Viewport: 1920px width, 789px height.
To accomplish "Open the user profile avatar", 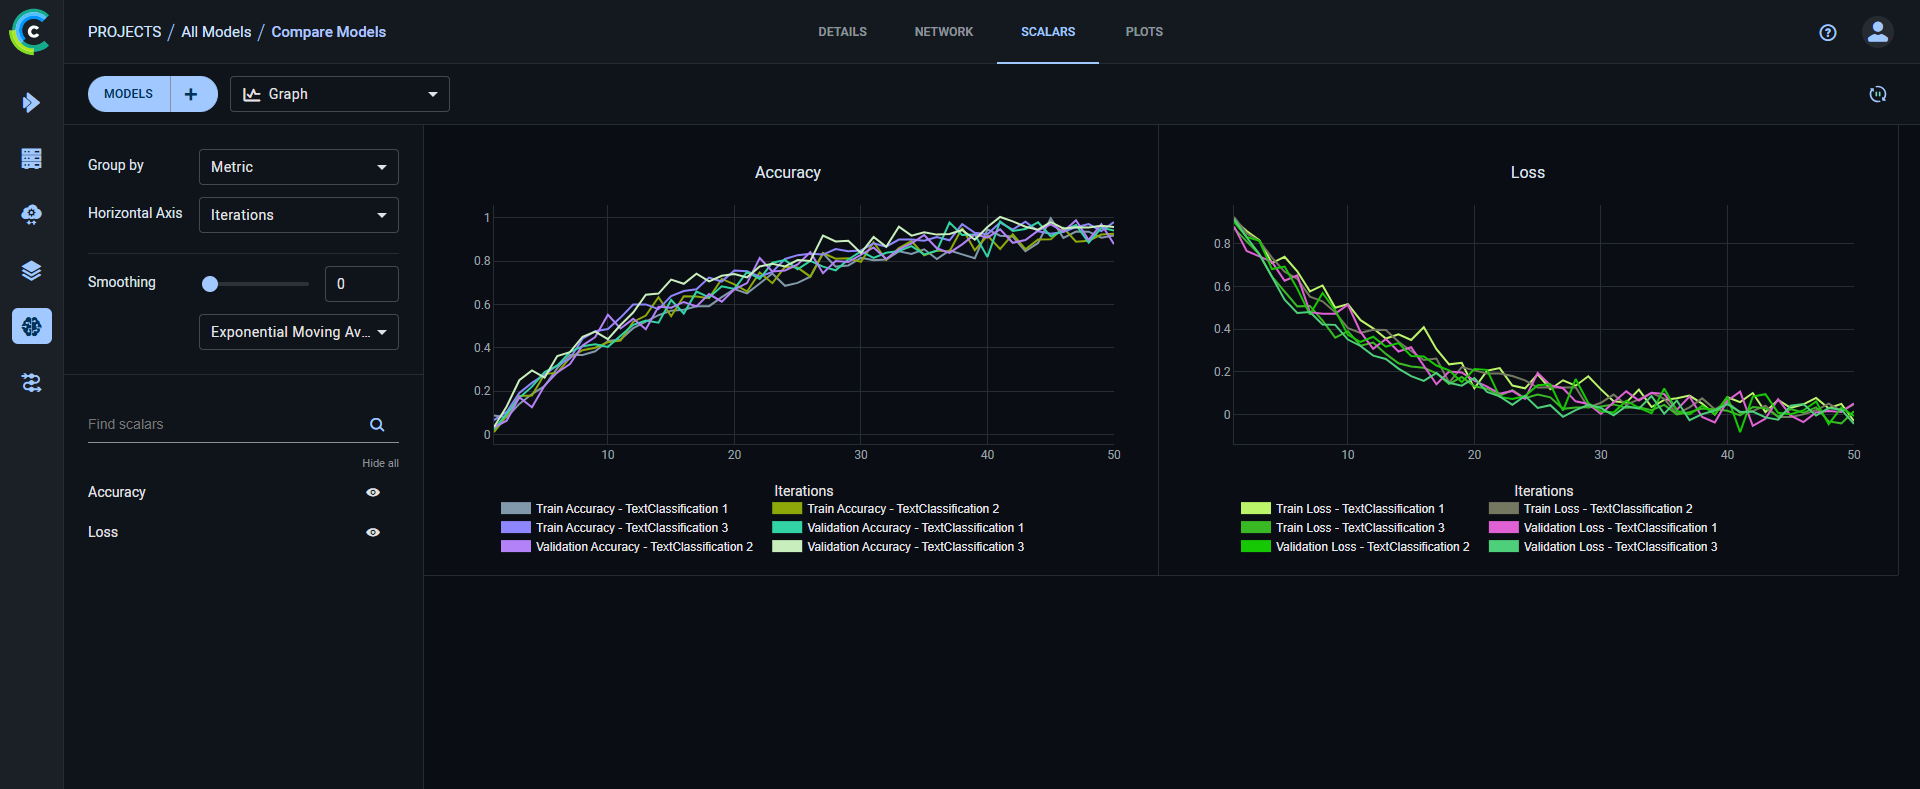I will point(1877,32).
